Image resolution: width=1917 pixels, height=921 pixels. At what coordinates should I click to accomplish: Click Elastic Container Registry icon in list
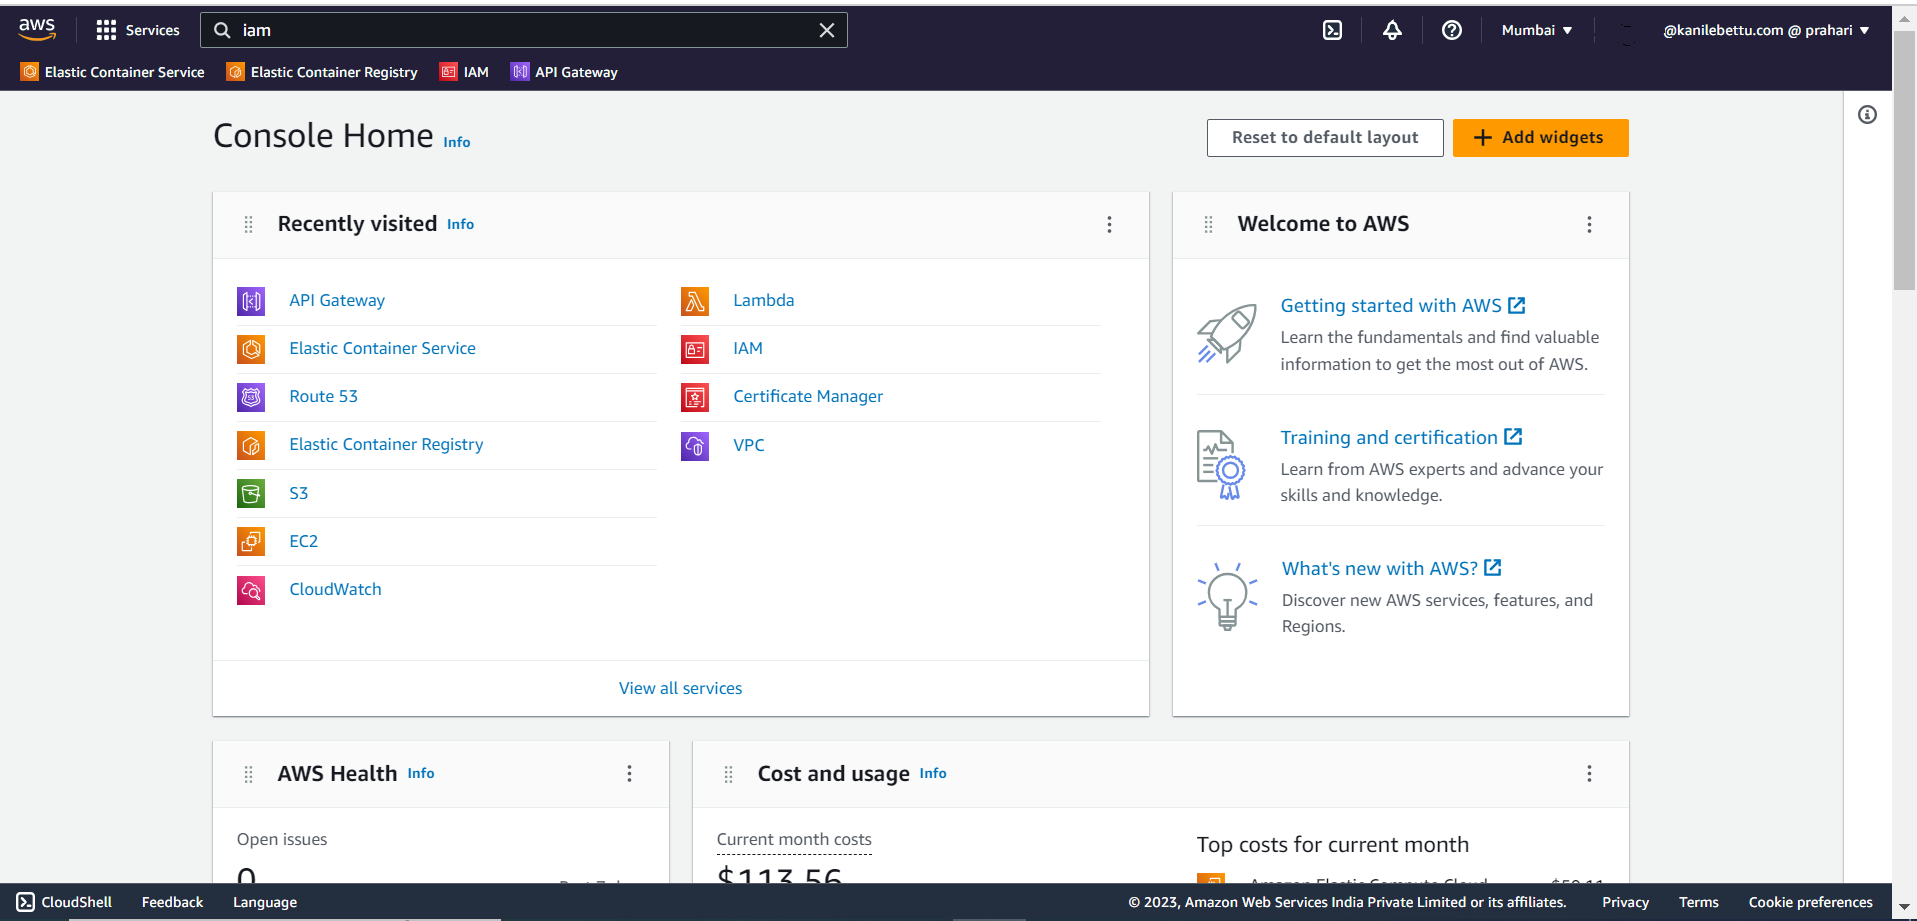[x=251, y=445]
